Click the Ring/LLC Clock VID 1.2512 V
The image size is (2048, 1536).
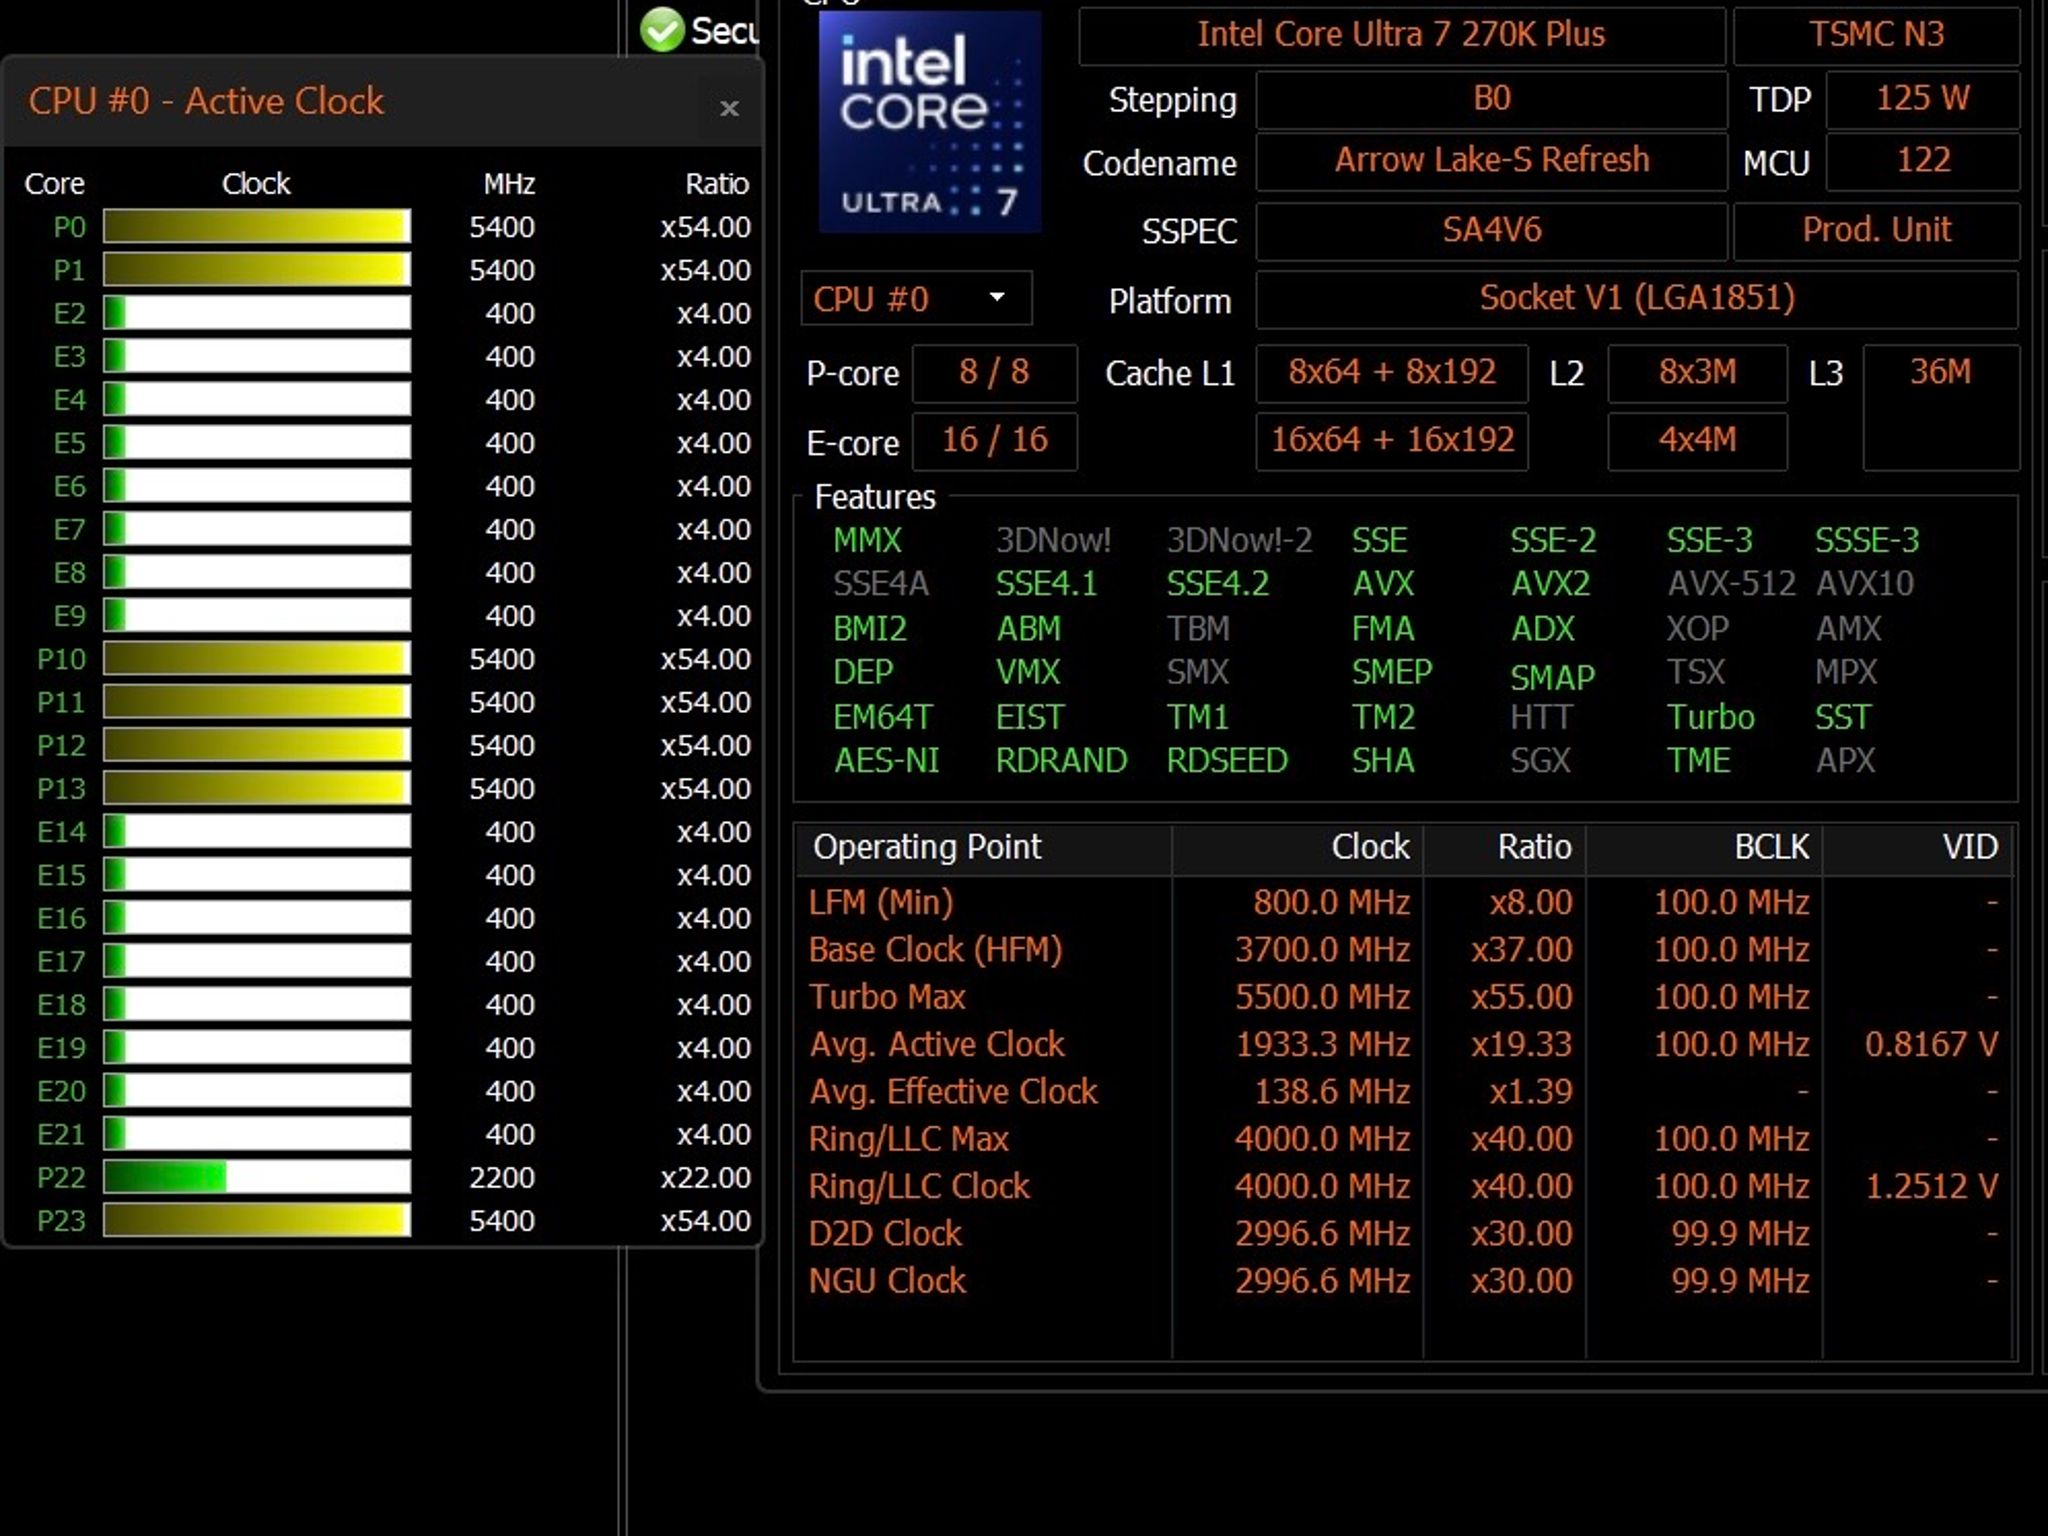tap(1931, 1186)
